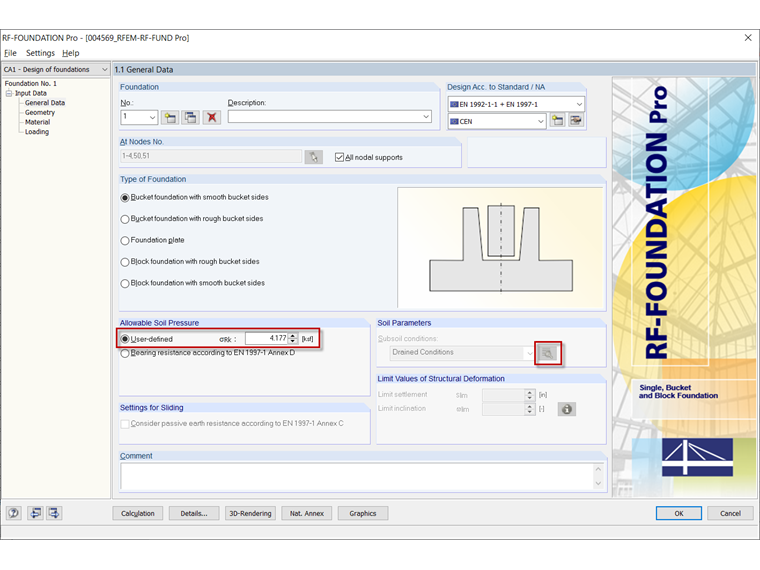760x570 pixels.
Task: Click the Limit inclination value field
Action: tap(504, 409)
